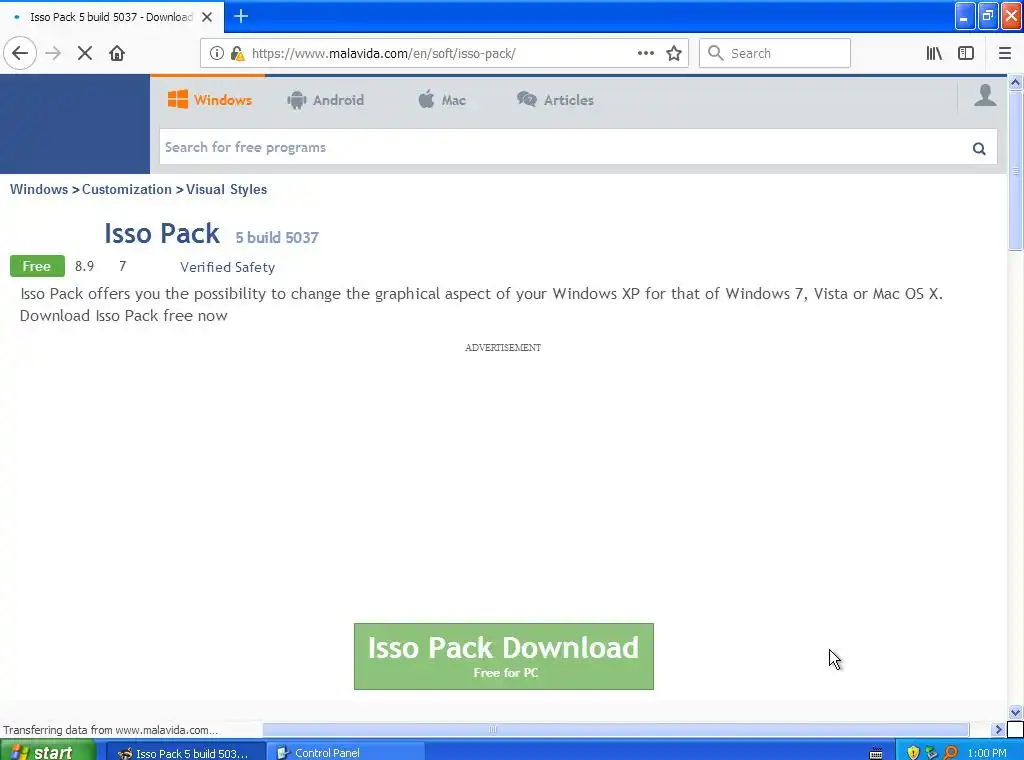Click the vertical scrollbar down arrow
The image size is (1024, 760).
click(x=1015, y=712)
